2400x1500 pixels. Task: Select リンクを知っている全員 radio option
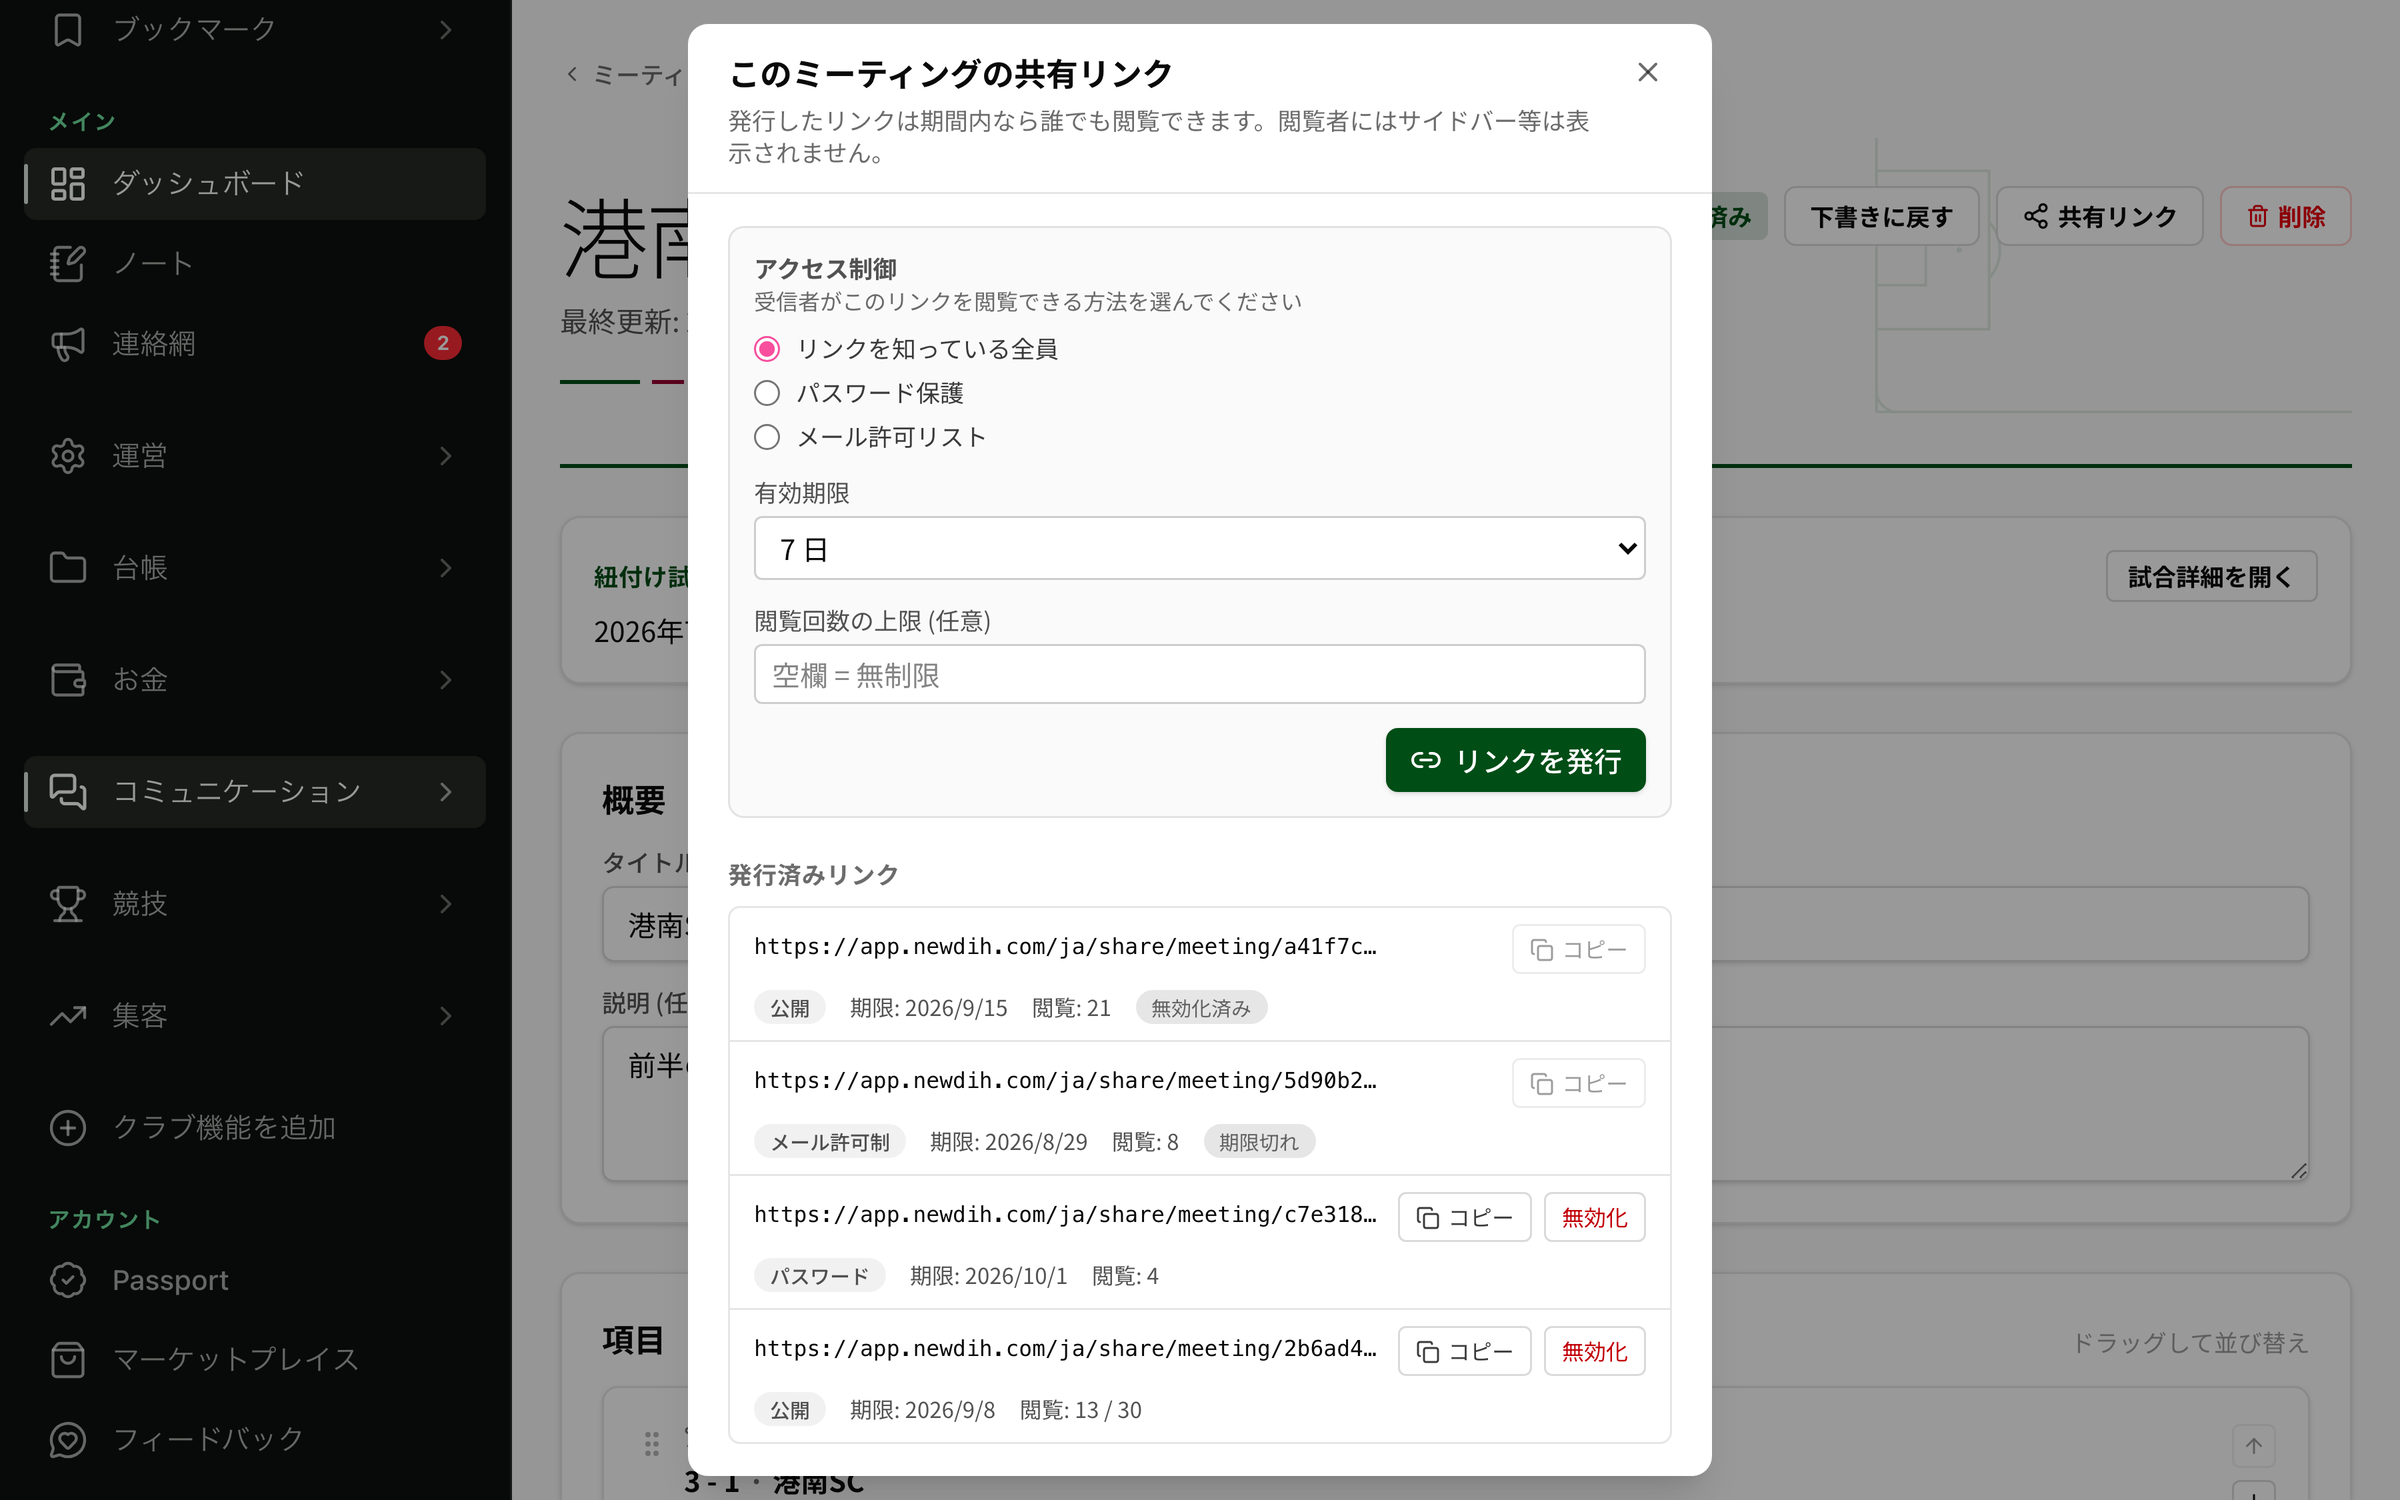[x=767, y=349]
